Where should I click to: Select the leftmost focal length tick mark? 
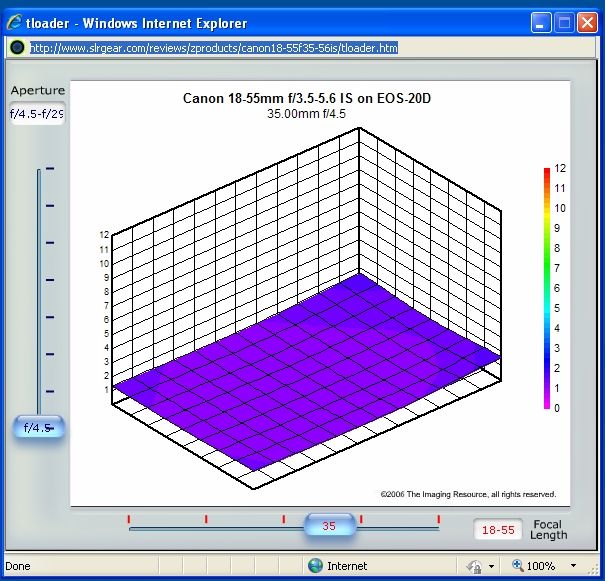pyautogui.click(x=129, y=518)
